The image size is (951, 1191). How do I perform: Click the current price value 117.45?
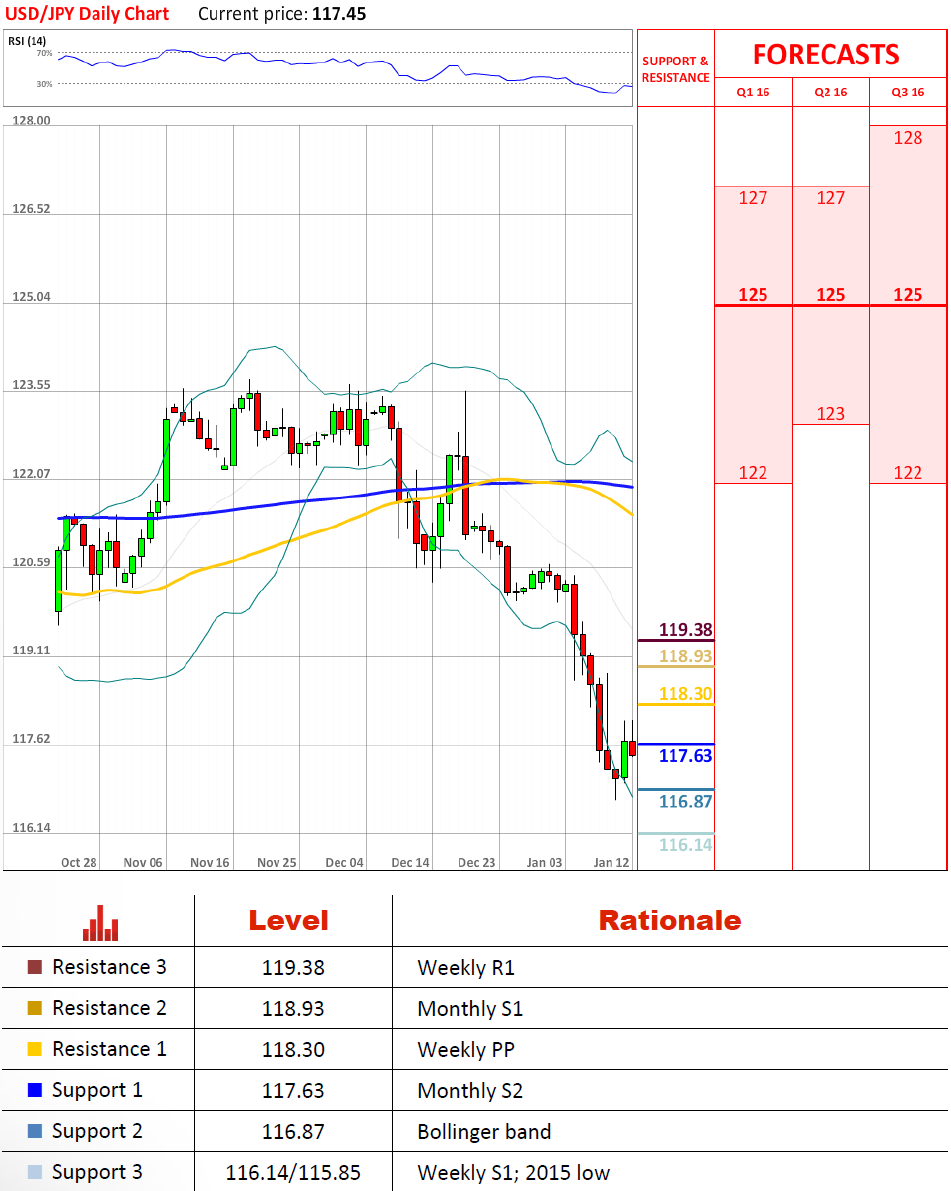point(339,14)
